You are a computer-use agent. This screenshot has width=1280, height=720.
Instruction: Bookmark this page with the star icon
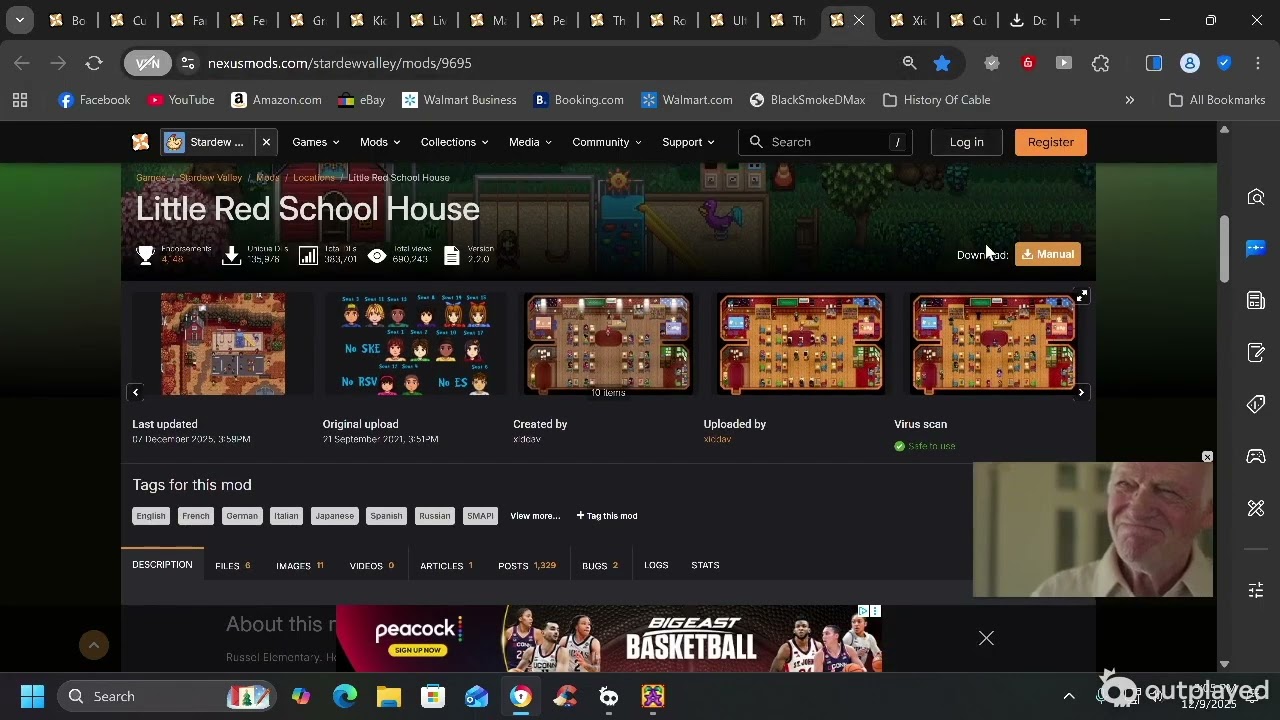942,63
